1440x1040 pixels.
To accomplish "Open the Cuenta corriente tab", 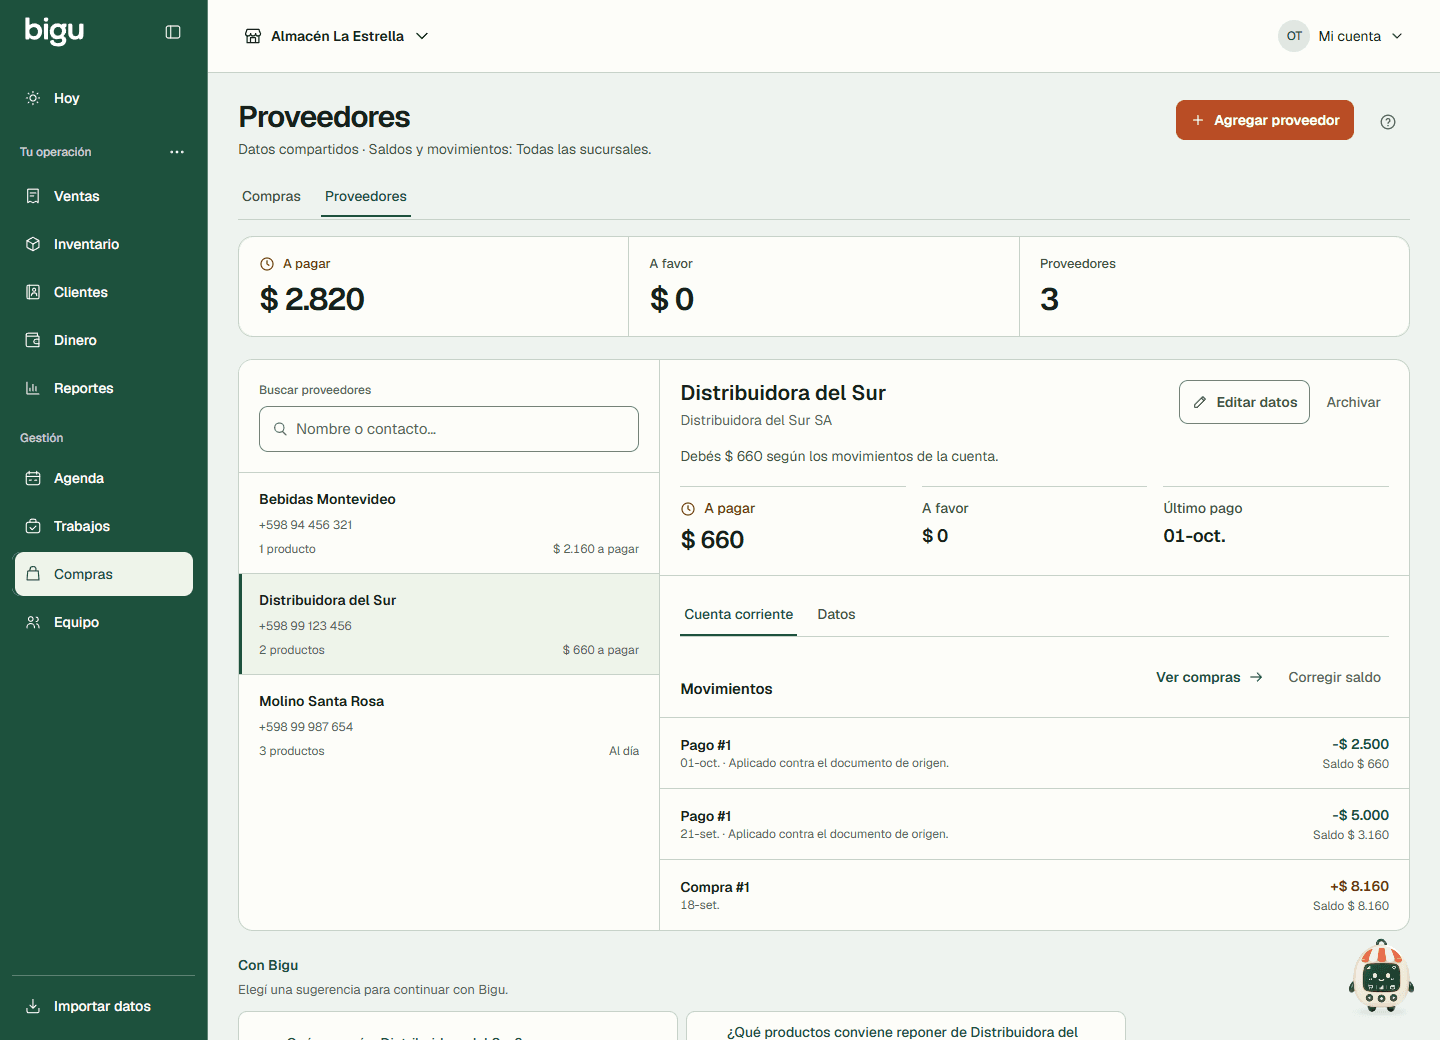I will click(739, 614).
